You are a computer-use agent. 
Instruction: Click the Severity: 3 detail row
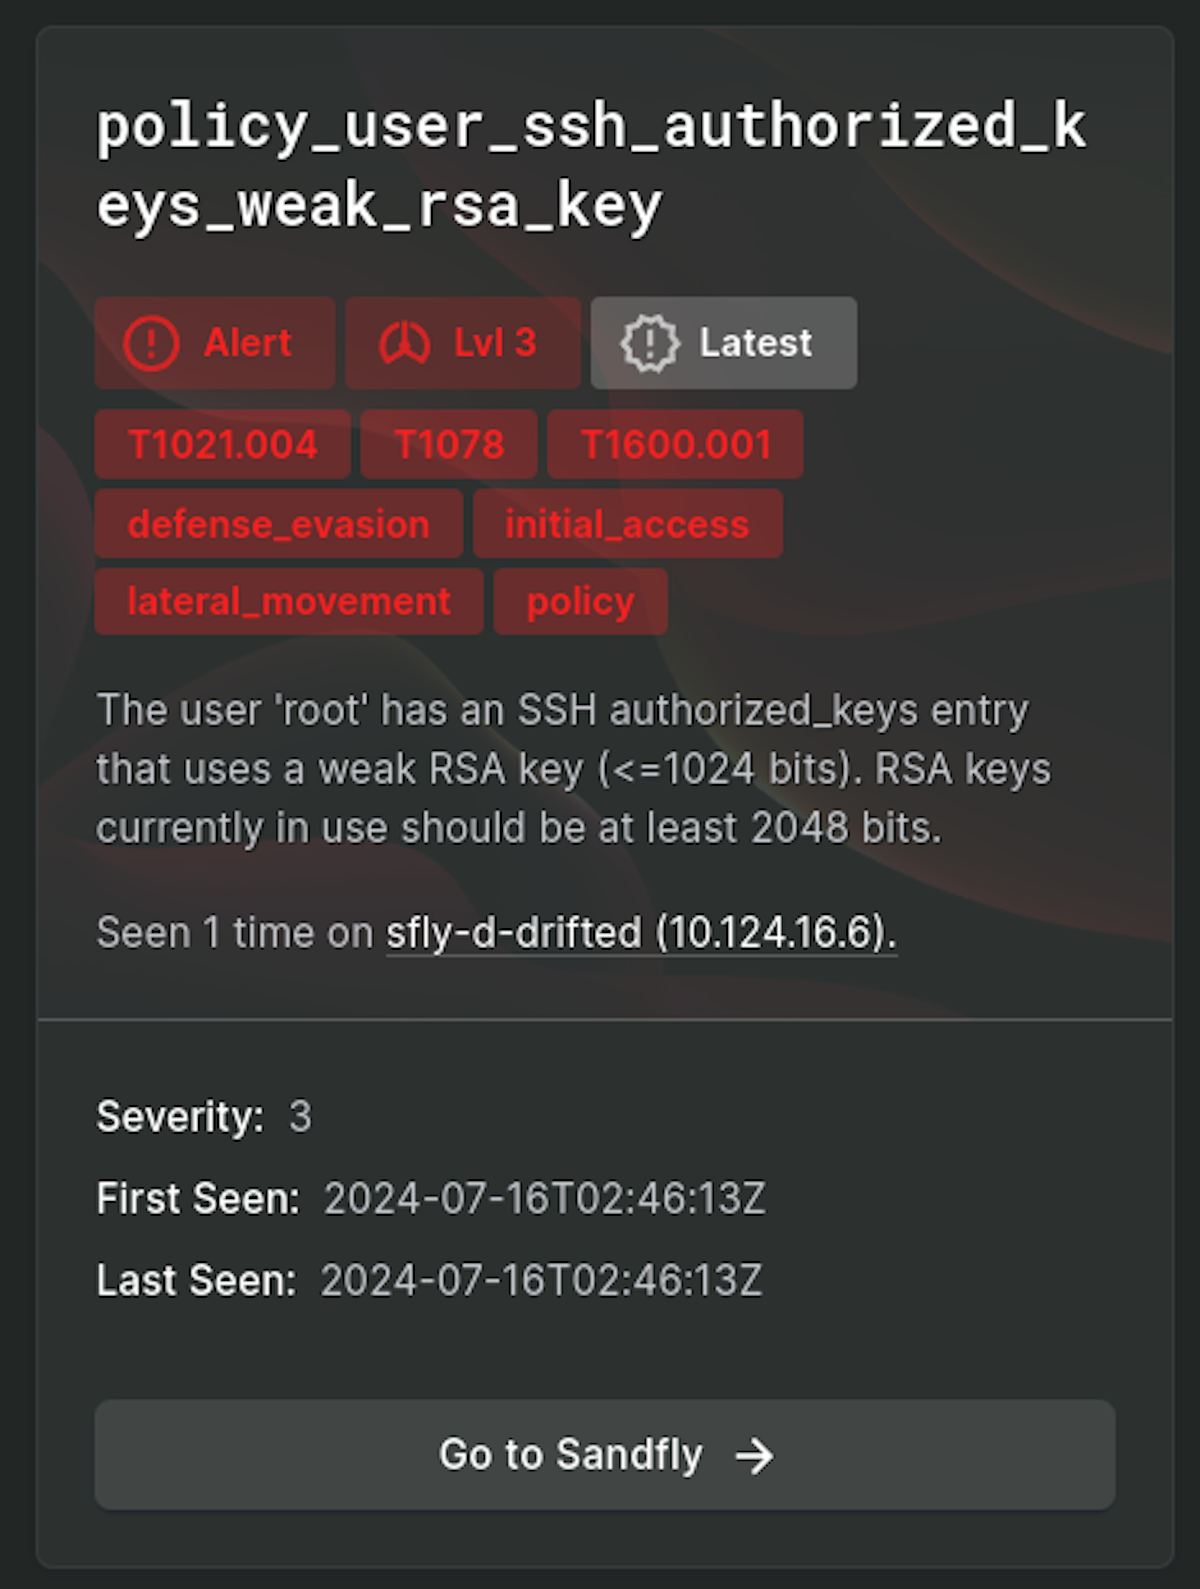(x=204, y=1115)
